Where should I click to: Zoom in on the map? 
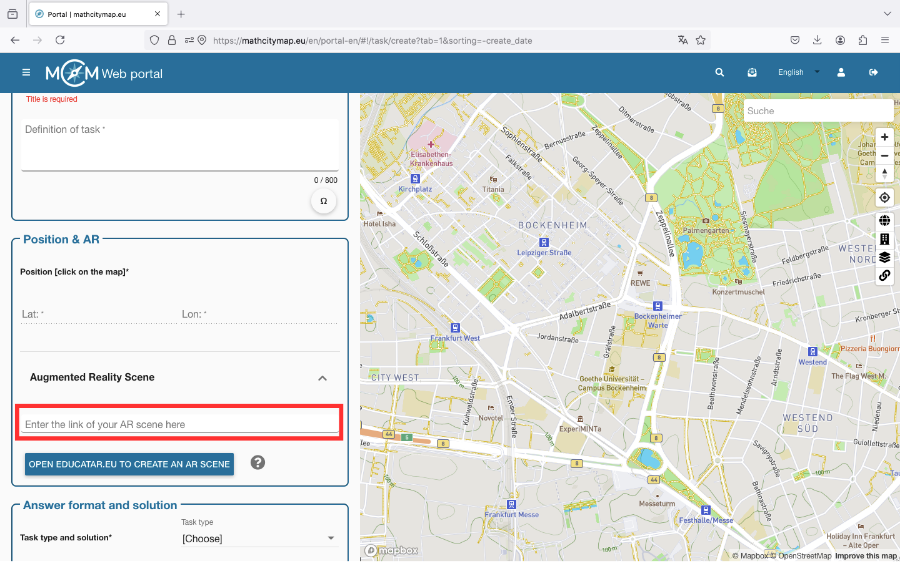tap(884, 137)
